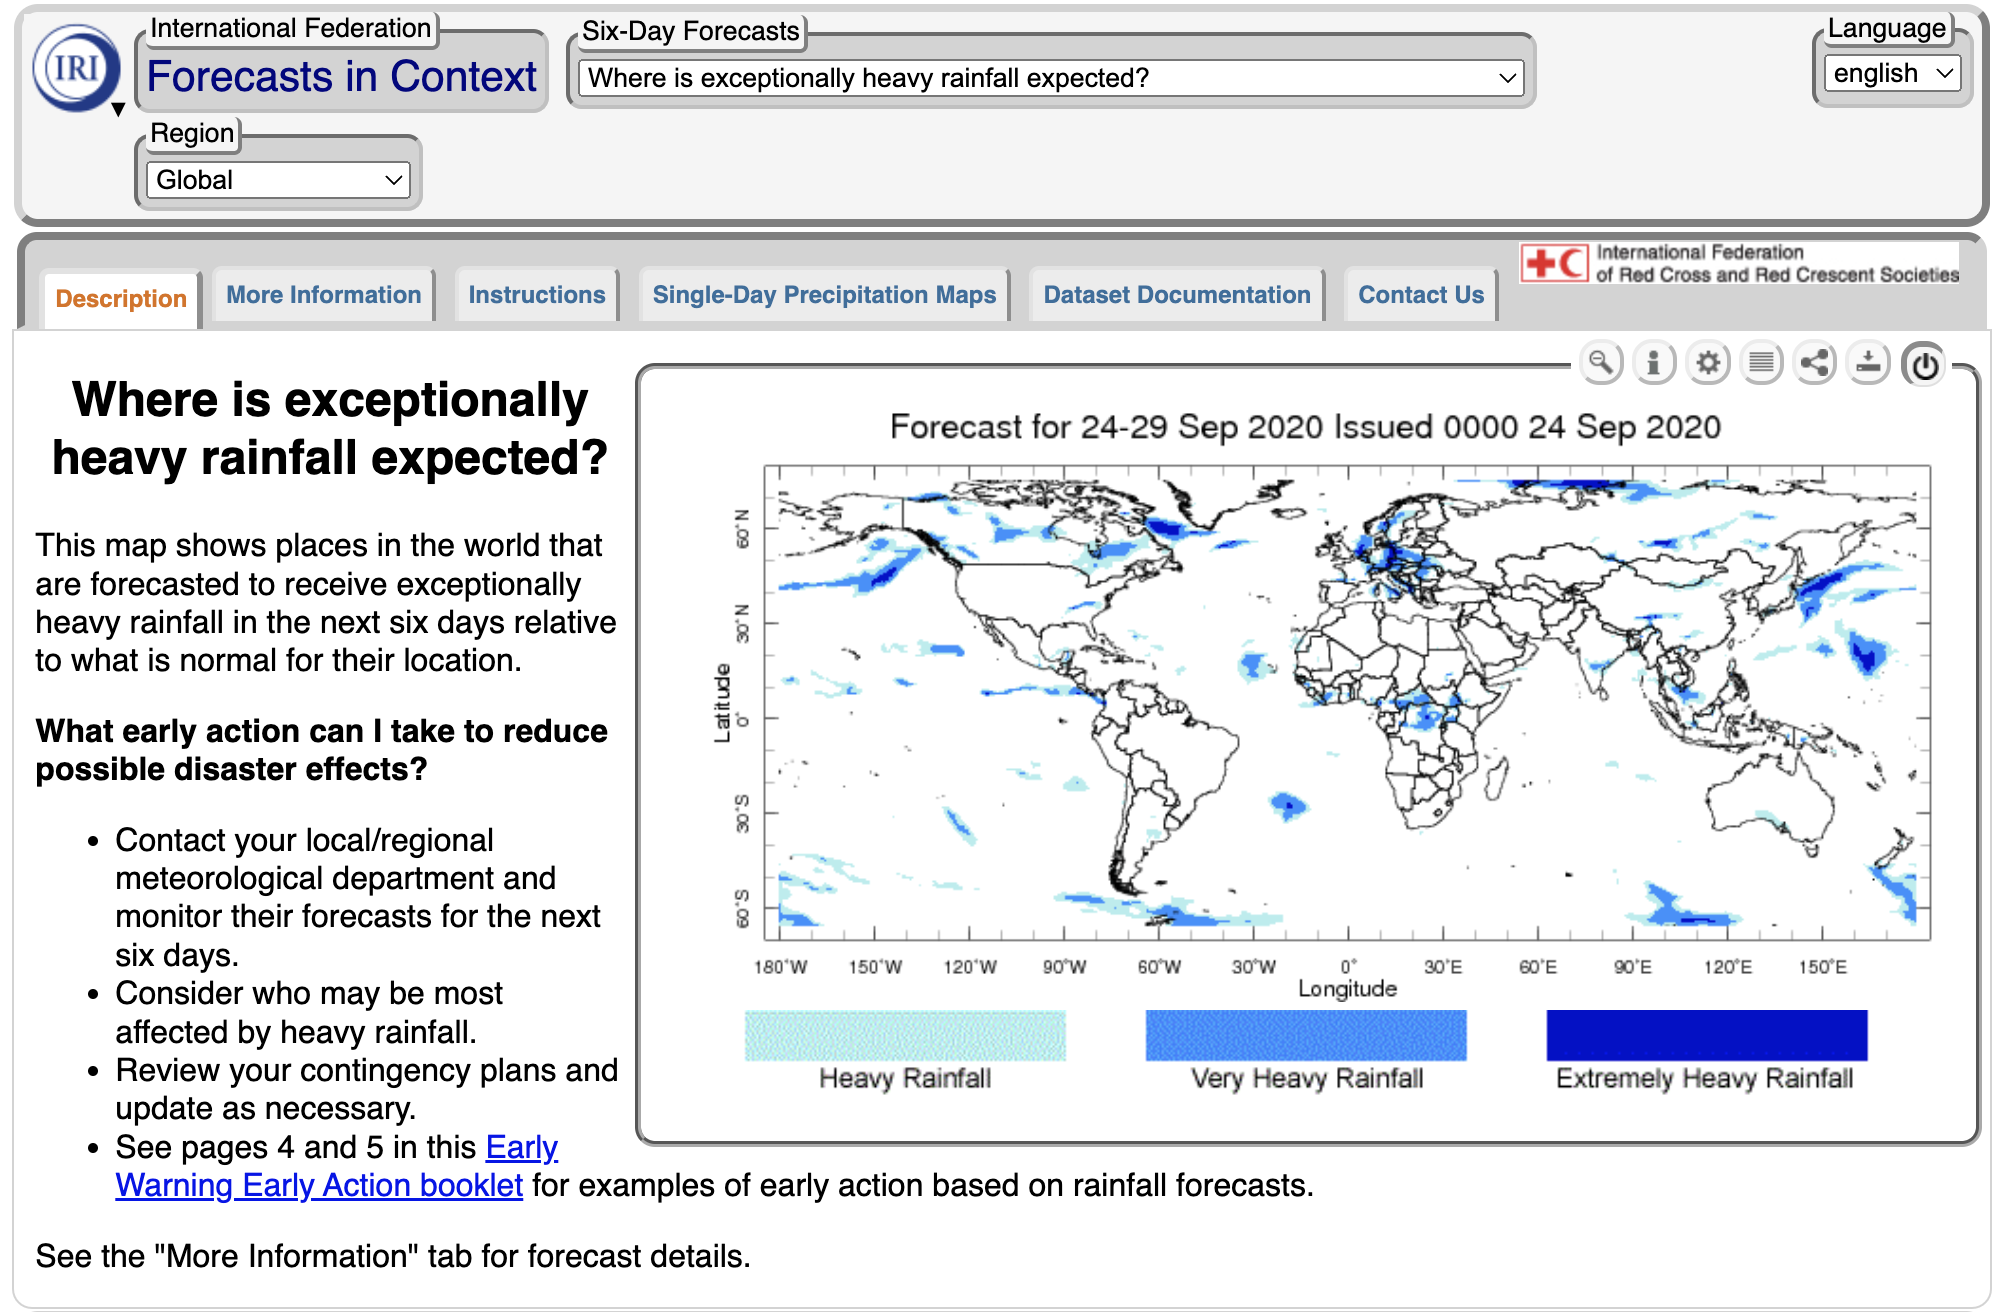
Task: Switch to Dataset Documentation tab
Action: 1177,295
